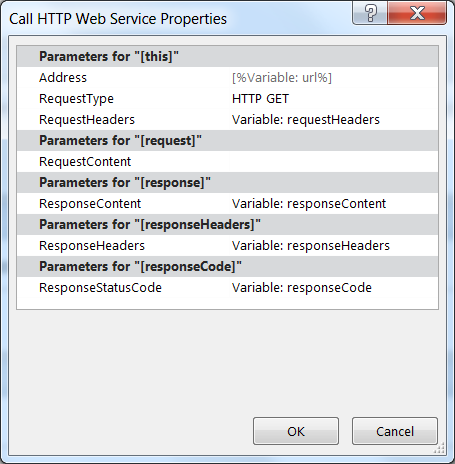Select the ResponseContent variable value
The width and height of the screenshot is (455, 464).
click(x=334, y=203)
